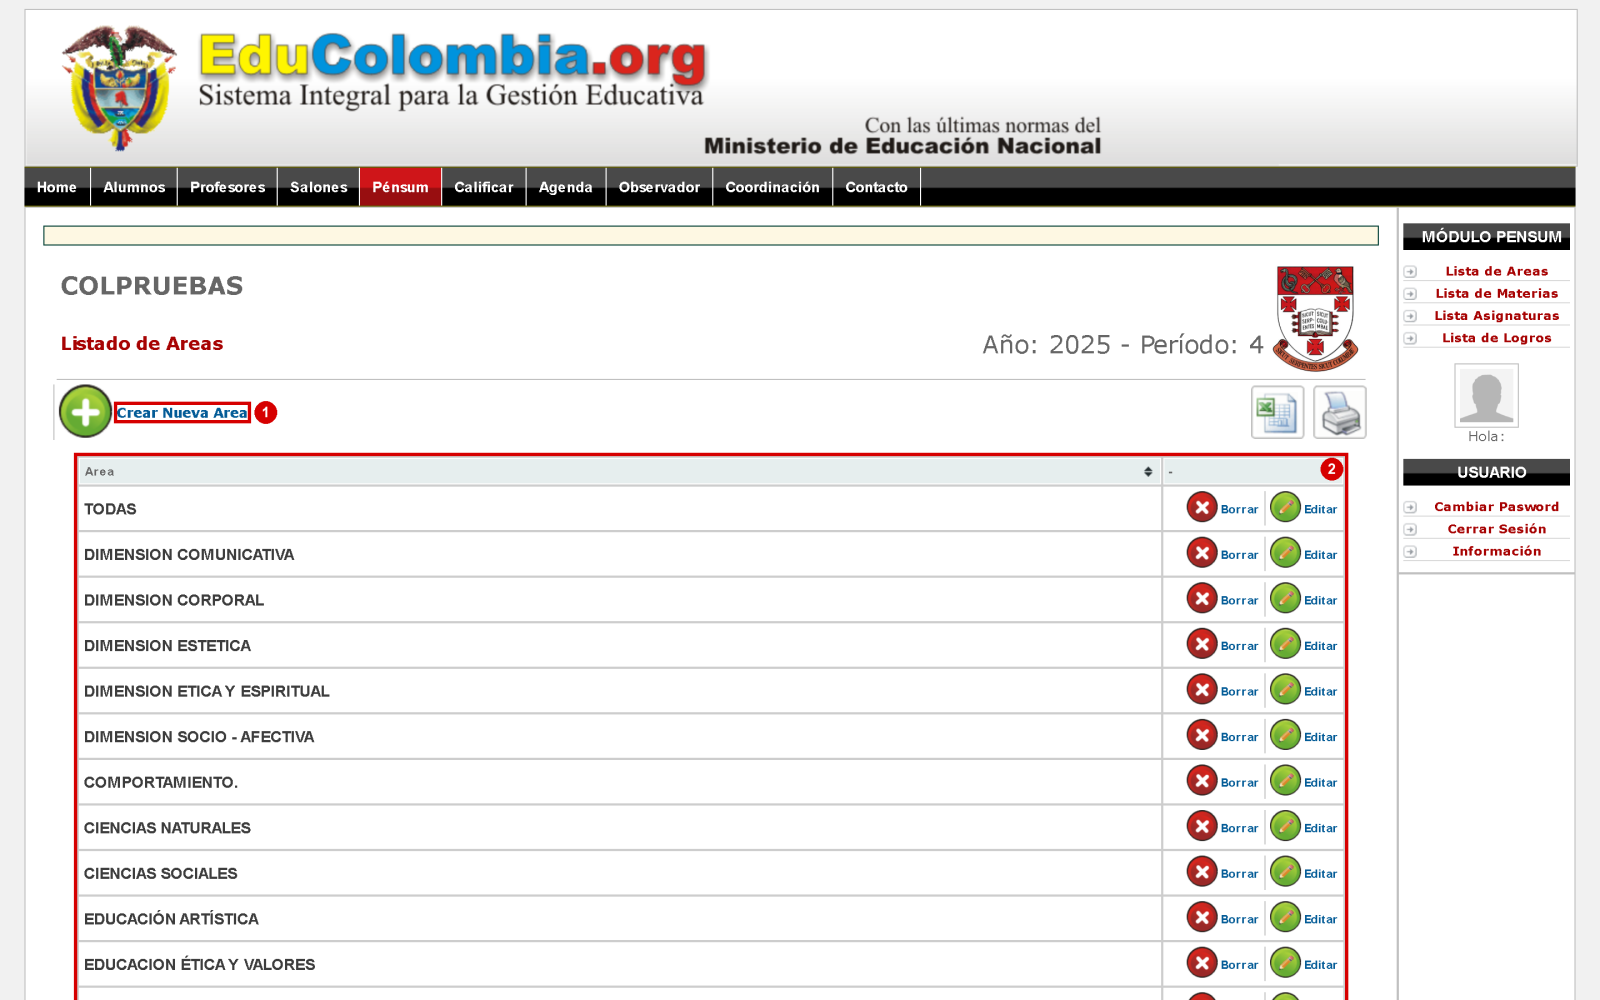This screenshot has height=1000, width=1600.
Task: Open the Lista de Logros link
Action: coord(1496,338)
